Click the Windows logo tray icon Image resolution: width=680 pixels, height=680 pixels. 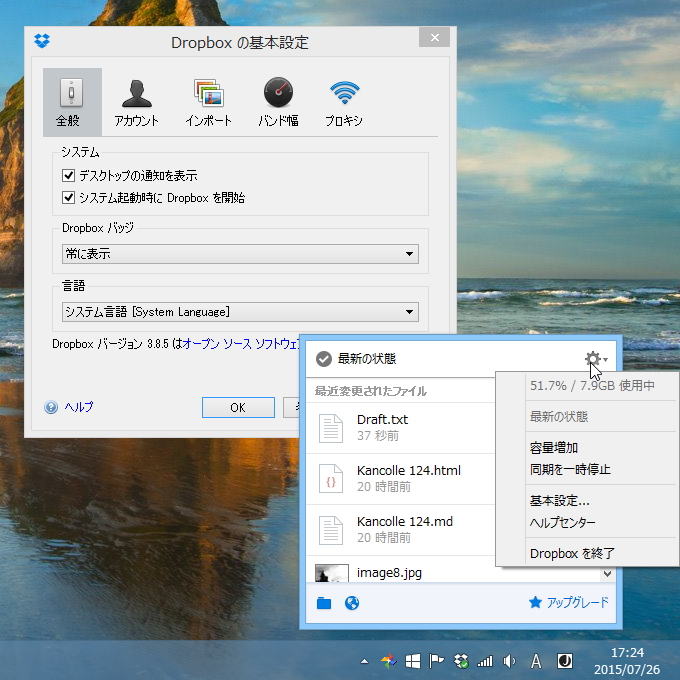pos(412,661)
